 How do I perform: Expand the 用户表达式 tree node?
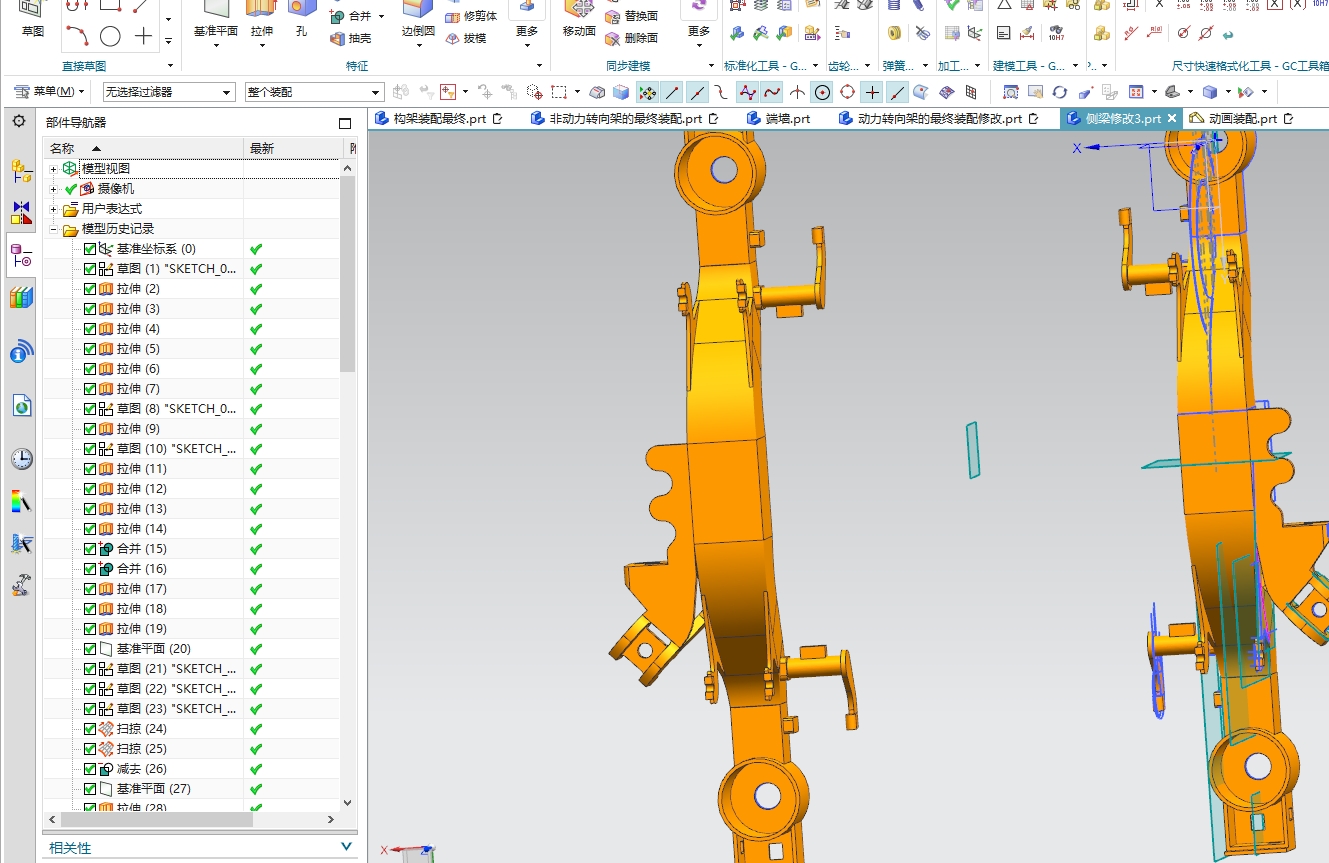[x=53, y=209]
